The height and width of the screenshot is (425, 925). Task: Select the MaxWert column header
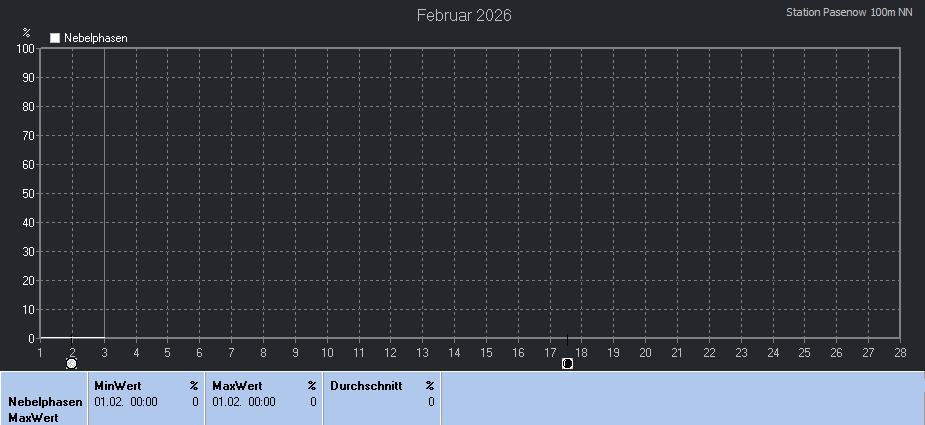237,385
